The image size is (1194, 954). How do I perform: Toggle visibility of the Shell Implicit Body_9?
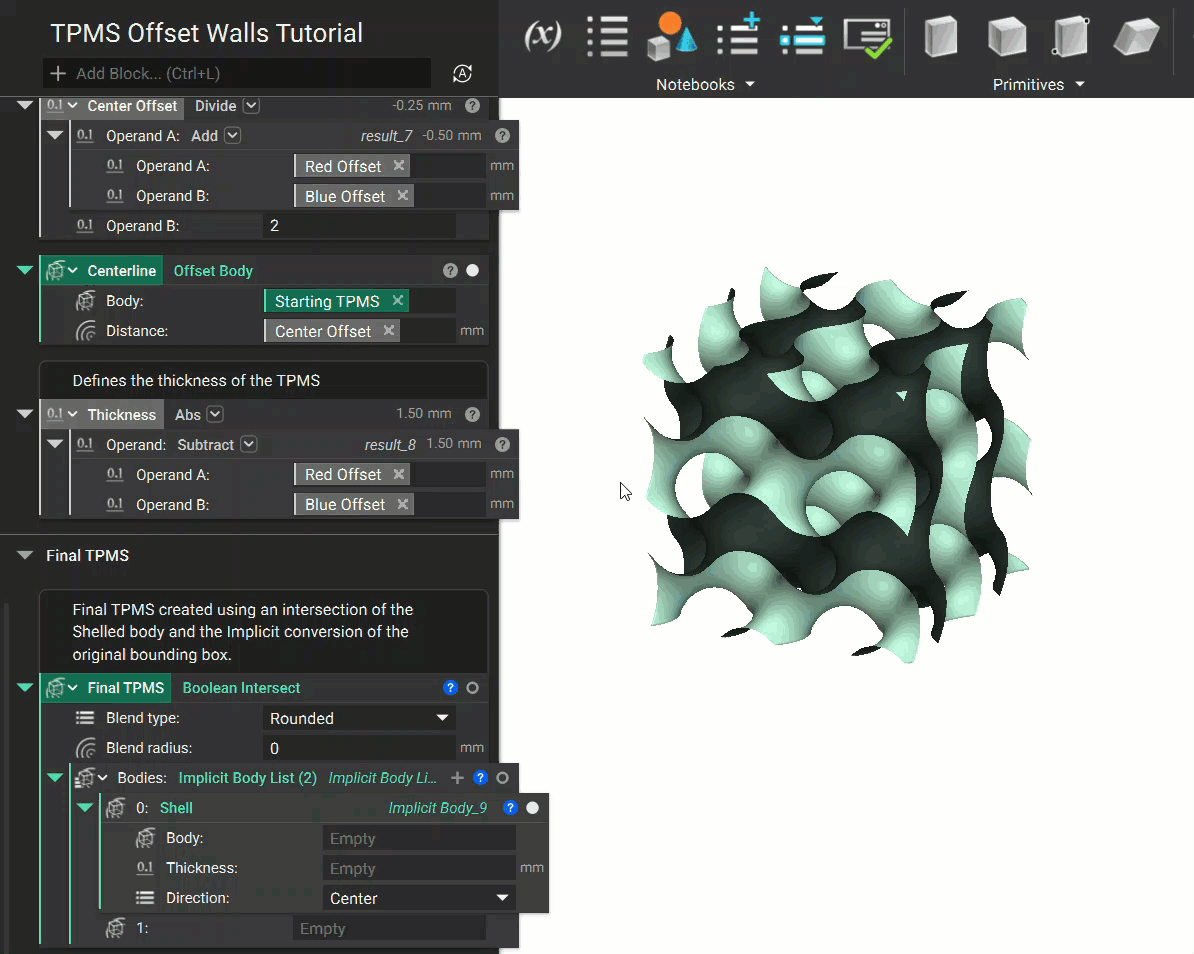(532, 808)
